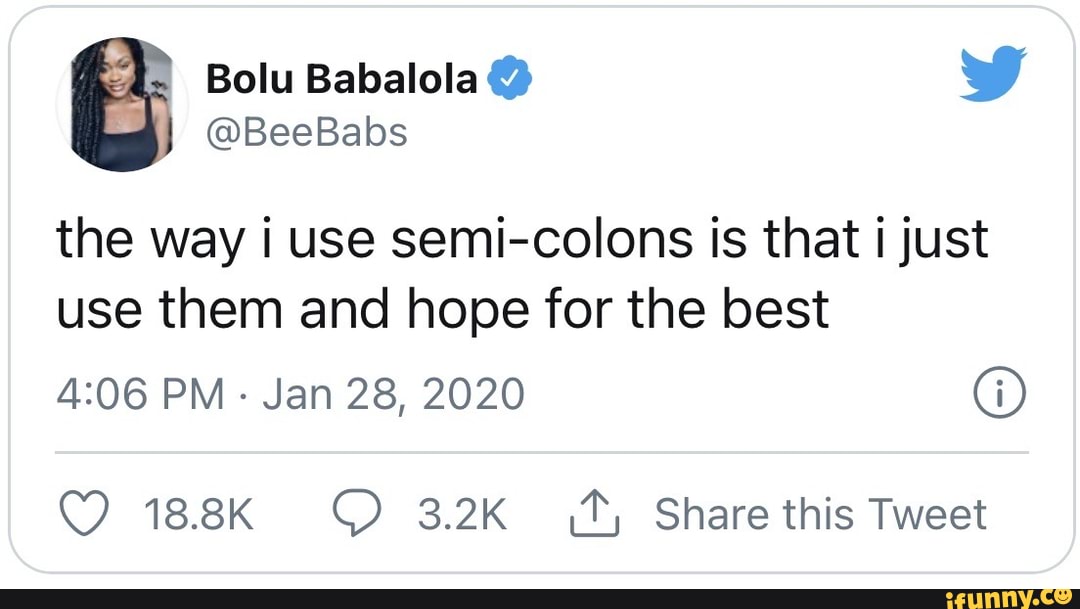Image resolution: width=1080 pixels, height=609 pixels.
Task: Like the tweet using the heart toggle
Action: point(84,513)
